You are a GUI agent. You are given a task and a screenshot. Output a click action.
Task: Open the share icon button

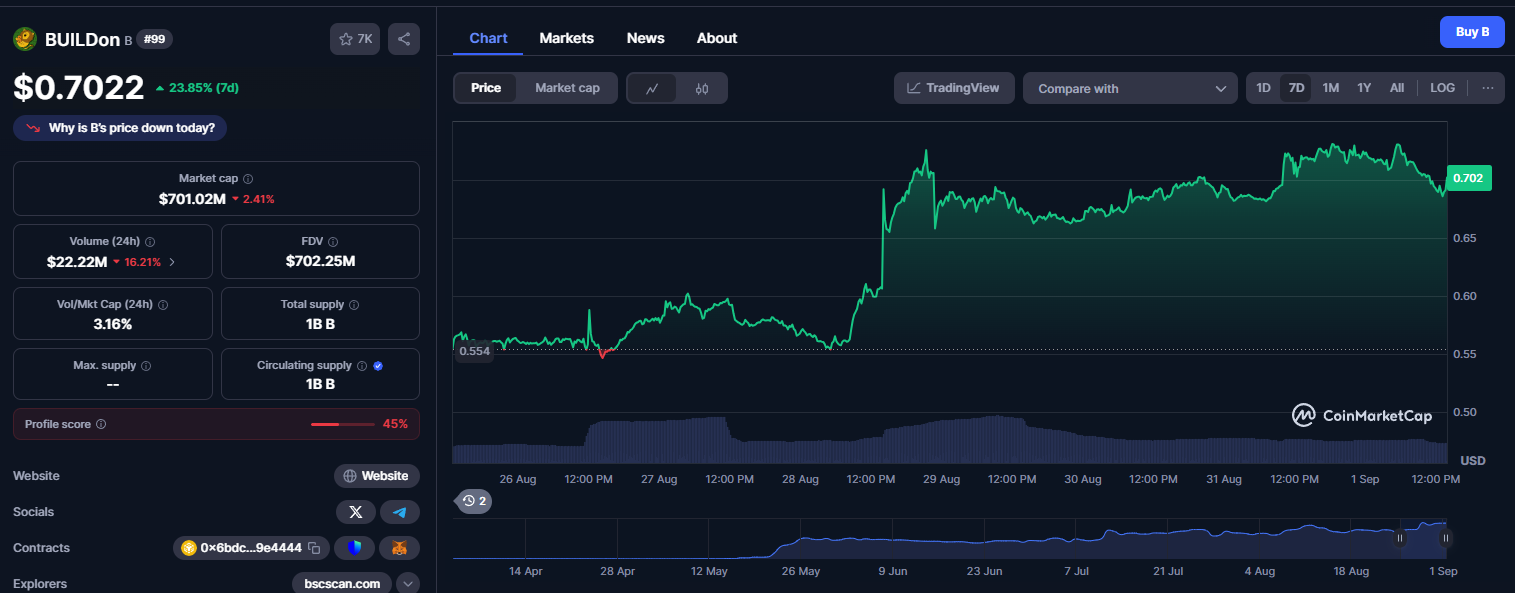point(404,39)
